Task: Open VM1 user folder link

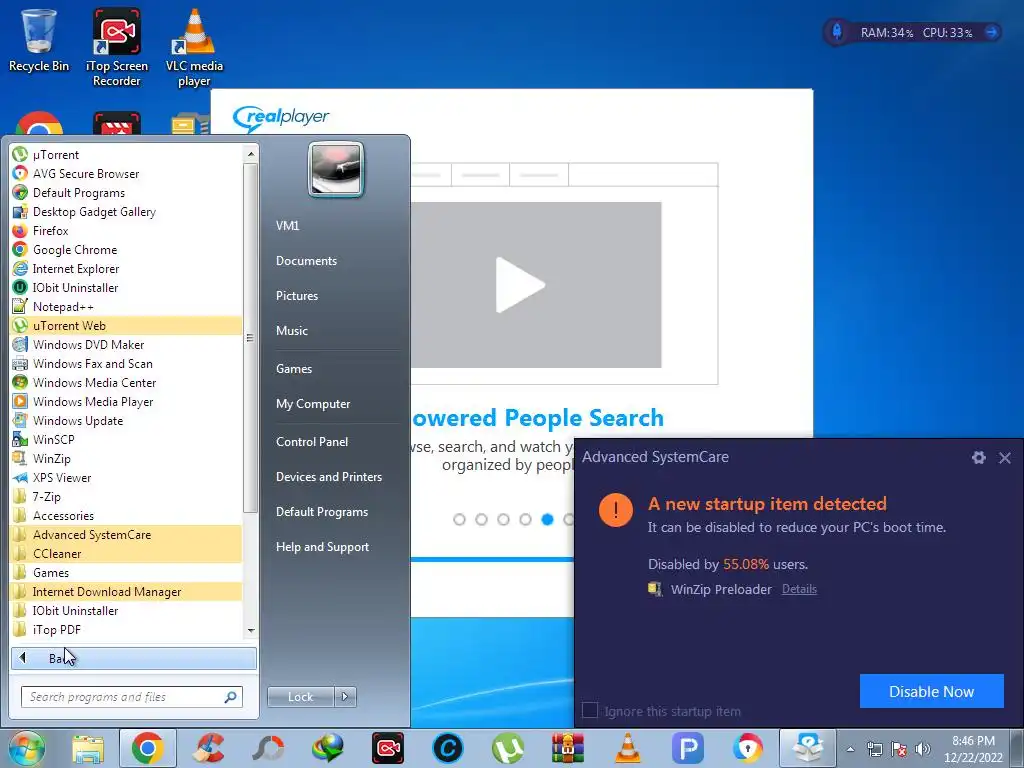Action: pos(287,225)
